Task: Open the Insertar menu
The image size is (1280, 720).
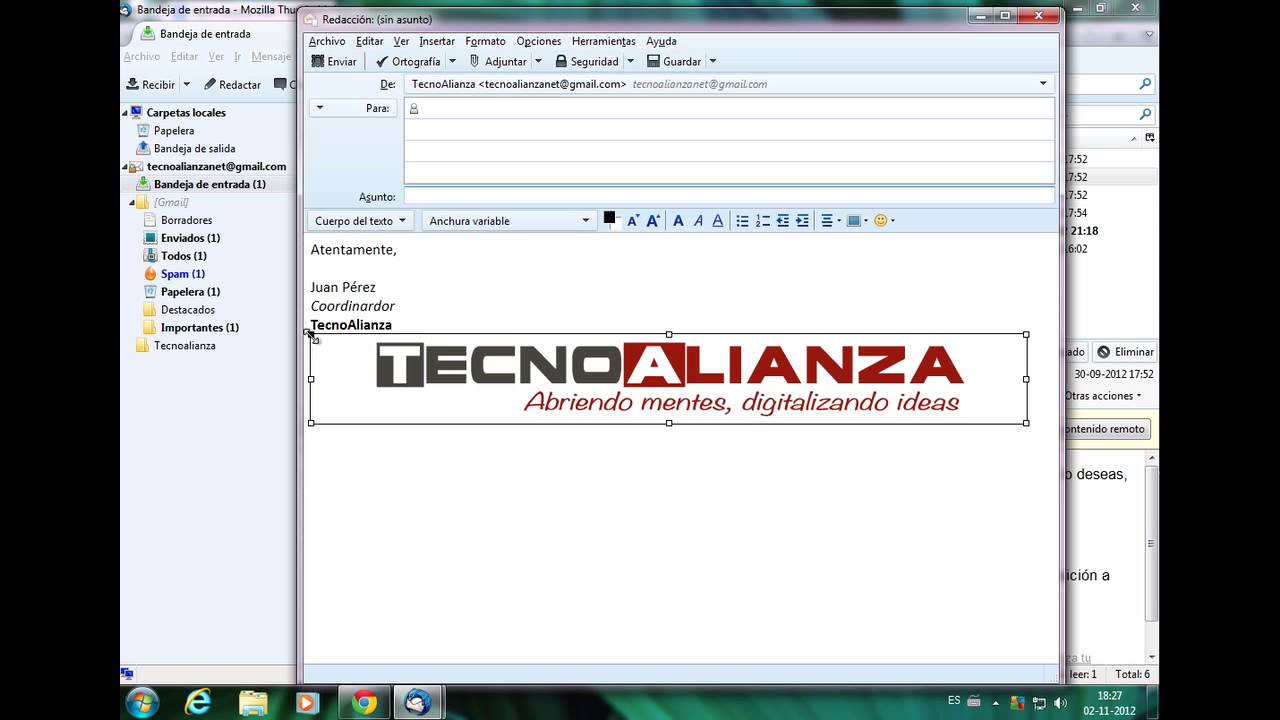Action: coord(437,41)
